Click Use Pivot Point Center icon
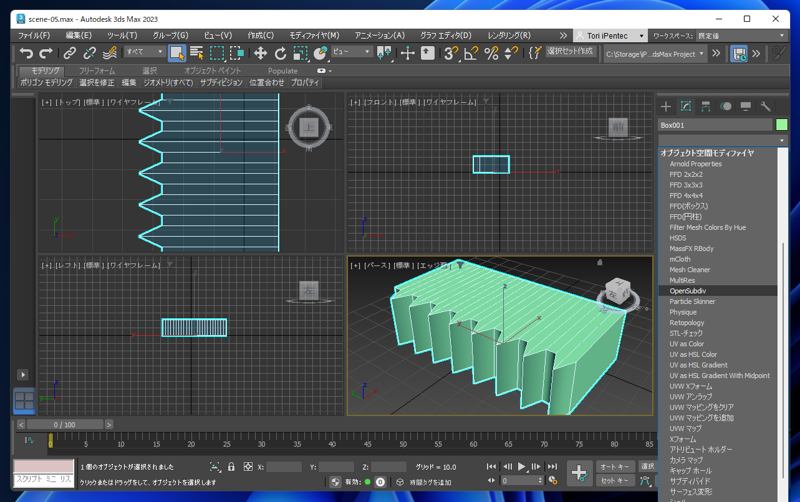800x502 pixels. click(x=384, y=53)
